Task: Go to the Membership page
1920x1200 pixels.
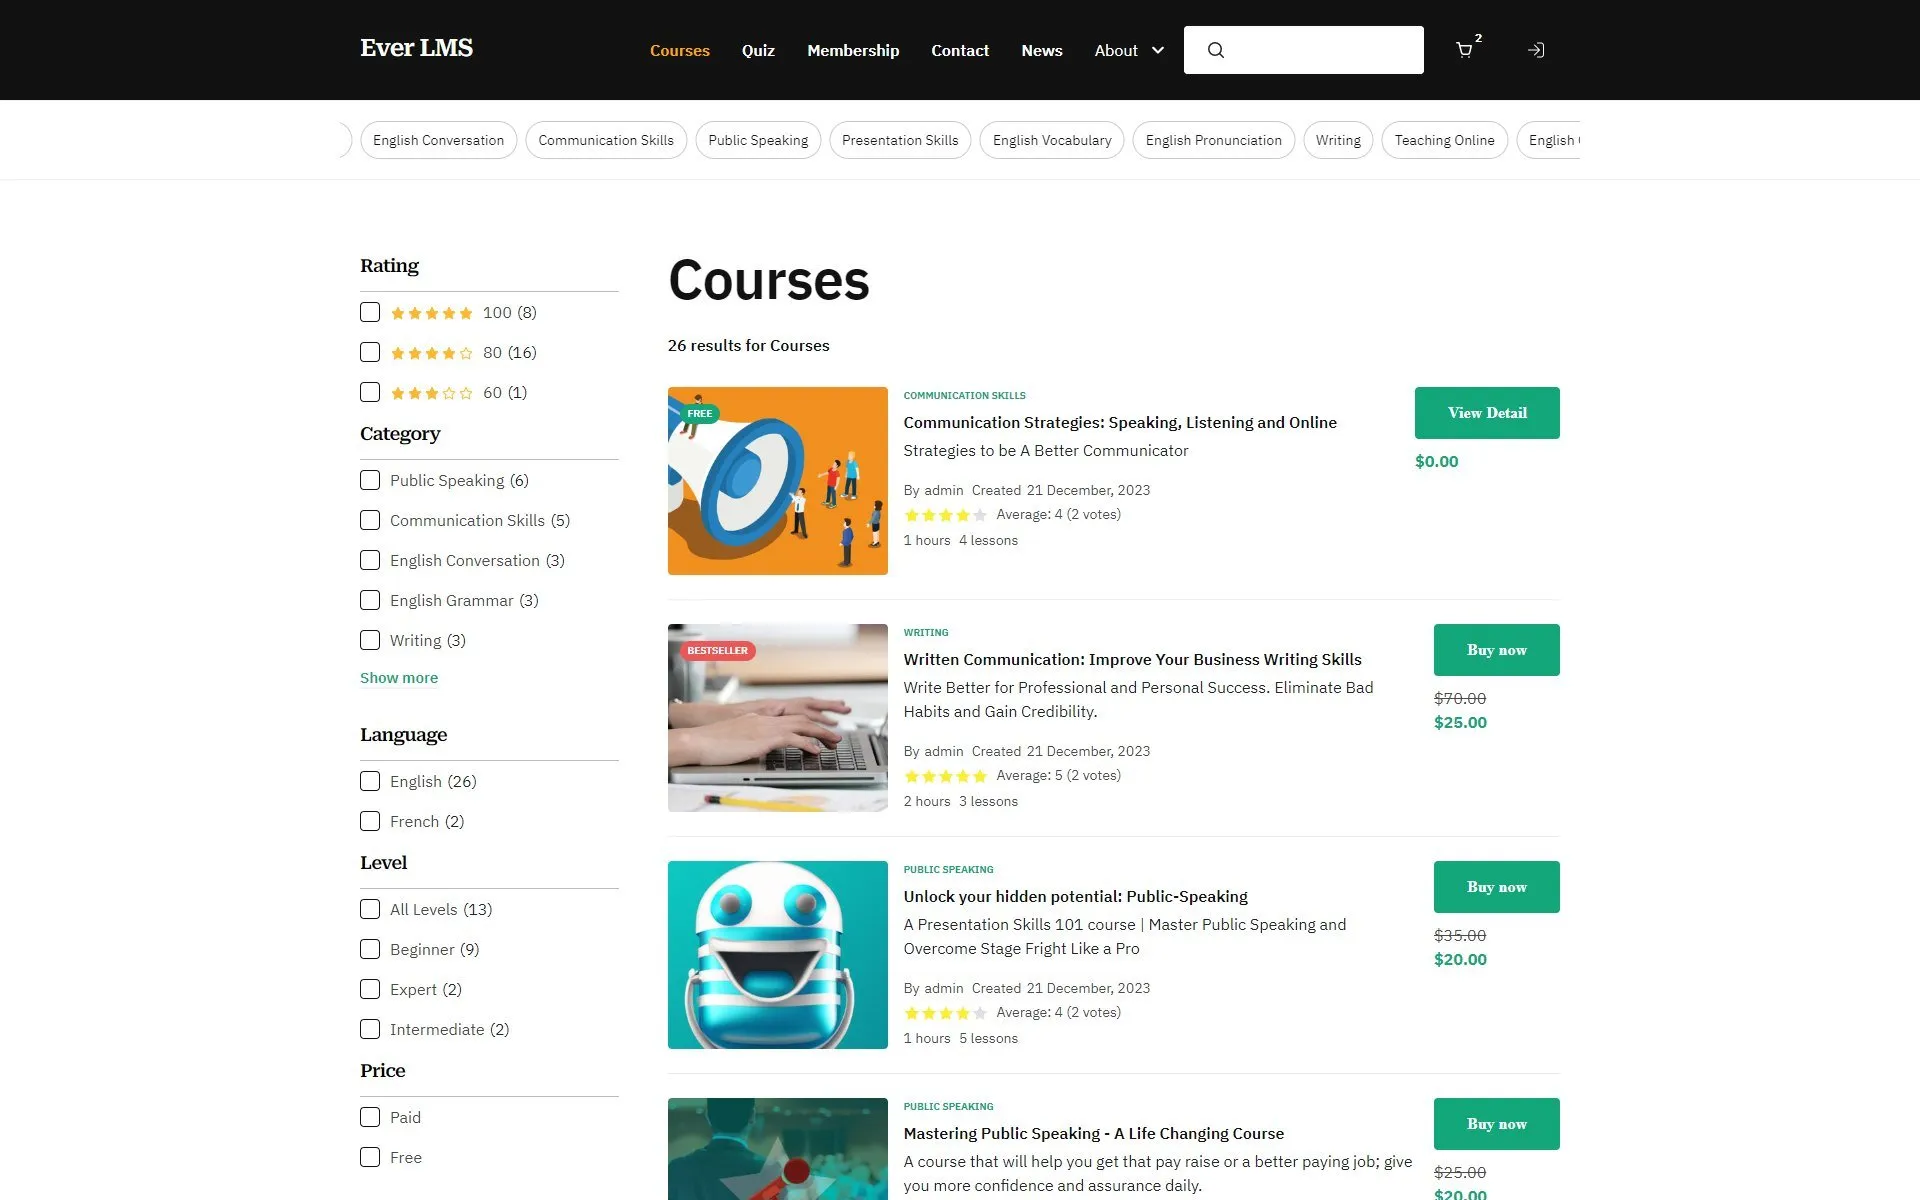Action: click(853, 50)
